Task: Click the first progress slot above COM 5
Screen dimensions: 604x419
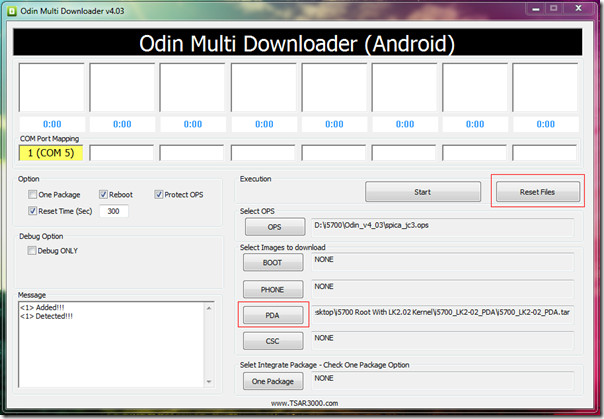Action: pos(52,87)
